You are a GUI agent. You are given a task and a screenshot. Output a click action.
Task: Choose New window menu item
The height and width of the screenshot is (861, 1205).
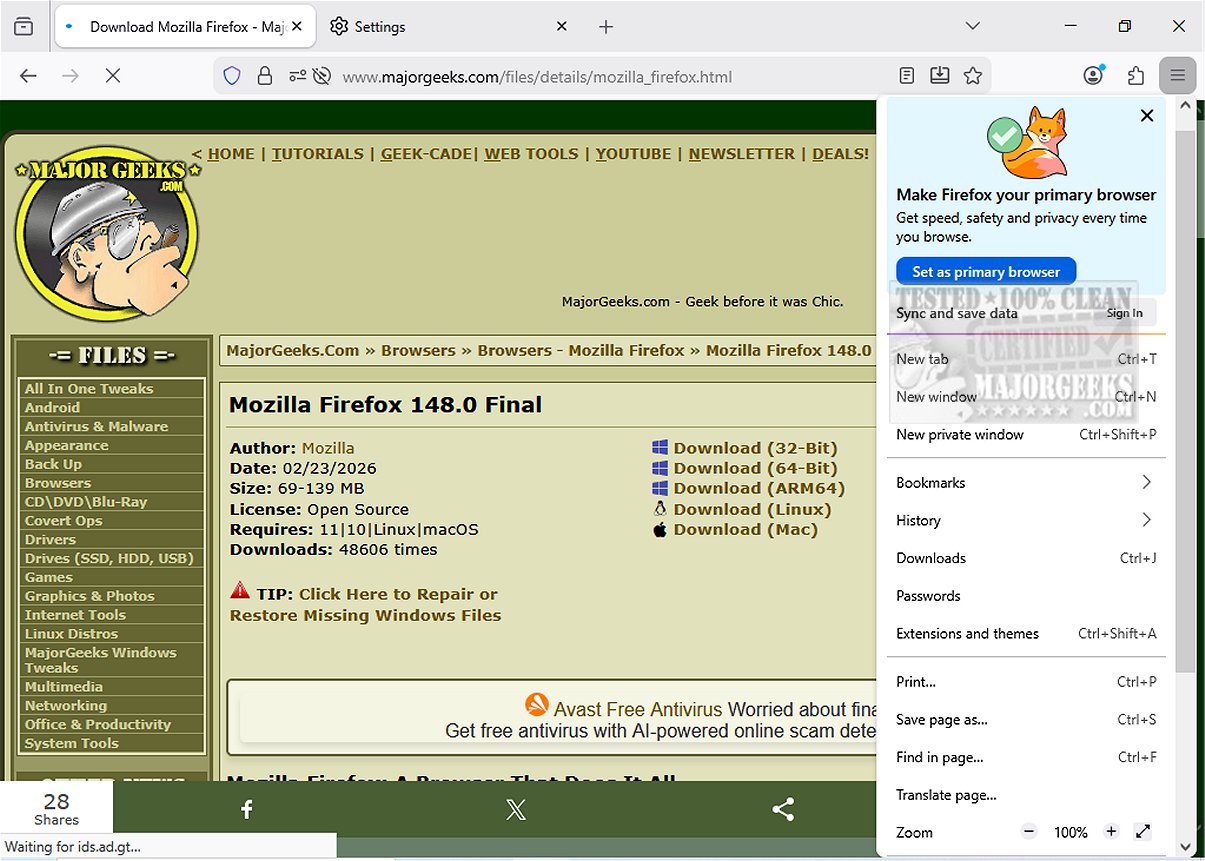(1026, 397)
